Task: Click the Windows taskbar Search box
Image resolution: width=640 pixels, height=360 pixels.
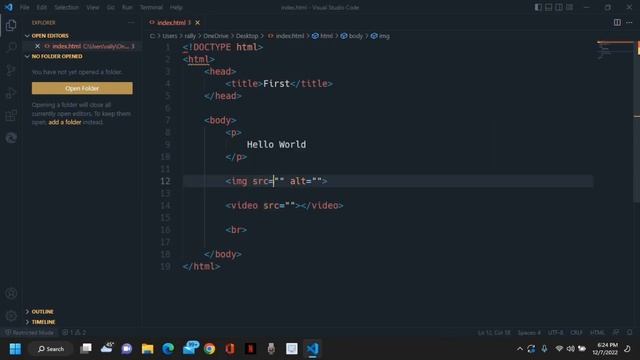Action: (51, 349)
